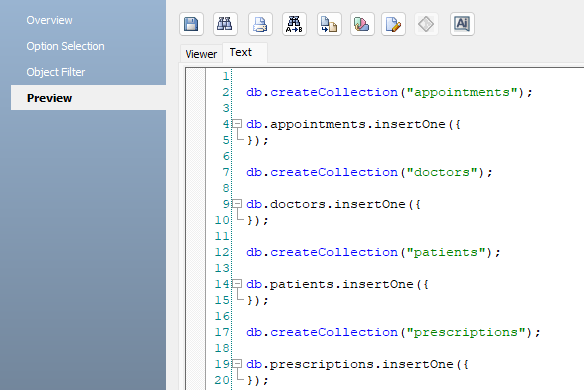Click the db.appointments.insertOne({ text
Screen dimensions: 584x390
(x=353, y=124)
